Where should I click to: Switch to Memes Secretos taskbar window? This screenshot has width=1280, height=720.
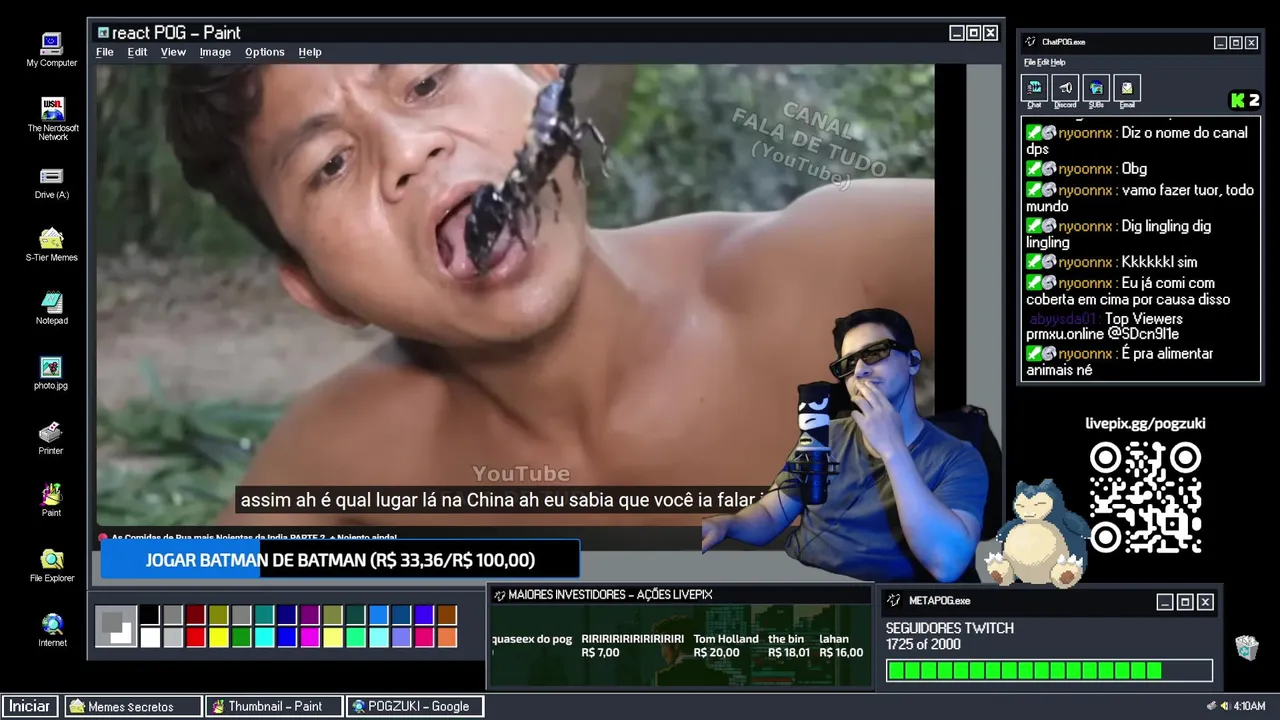pos(134,706)
